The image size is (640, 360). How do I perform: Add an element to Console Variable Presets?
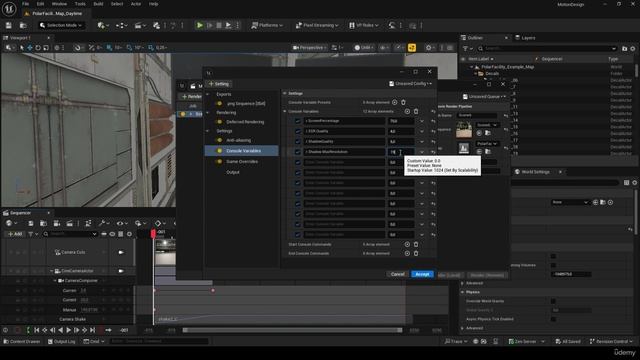click(x=395, y=102)
